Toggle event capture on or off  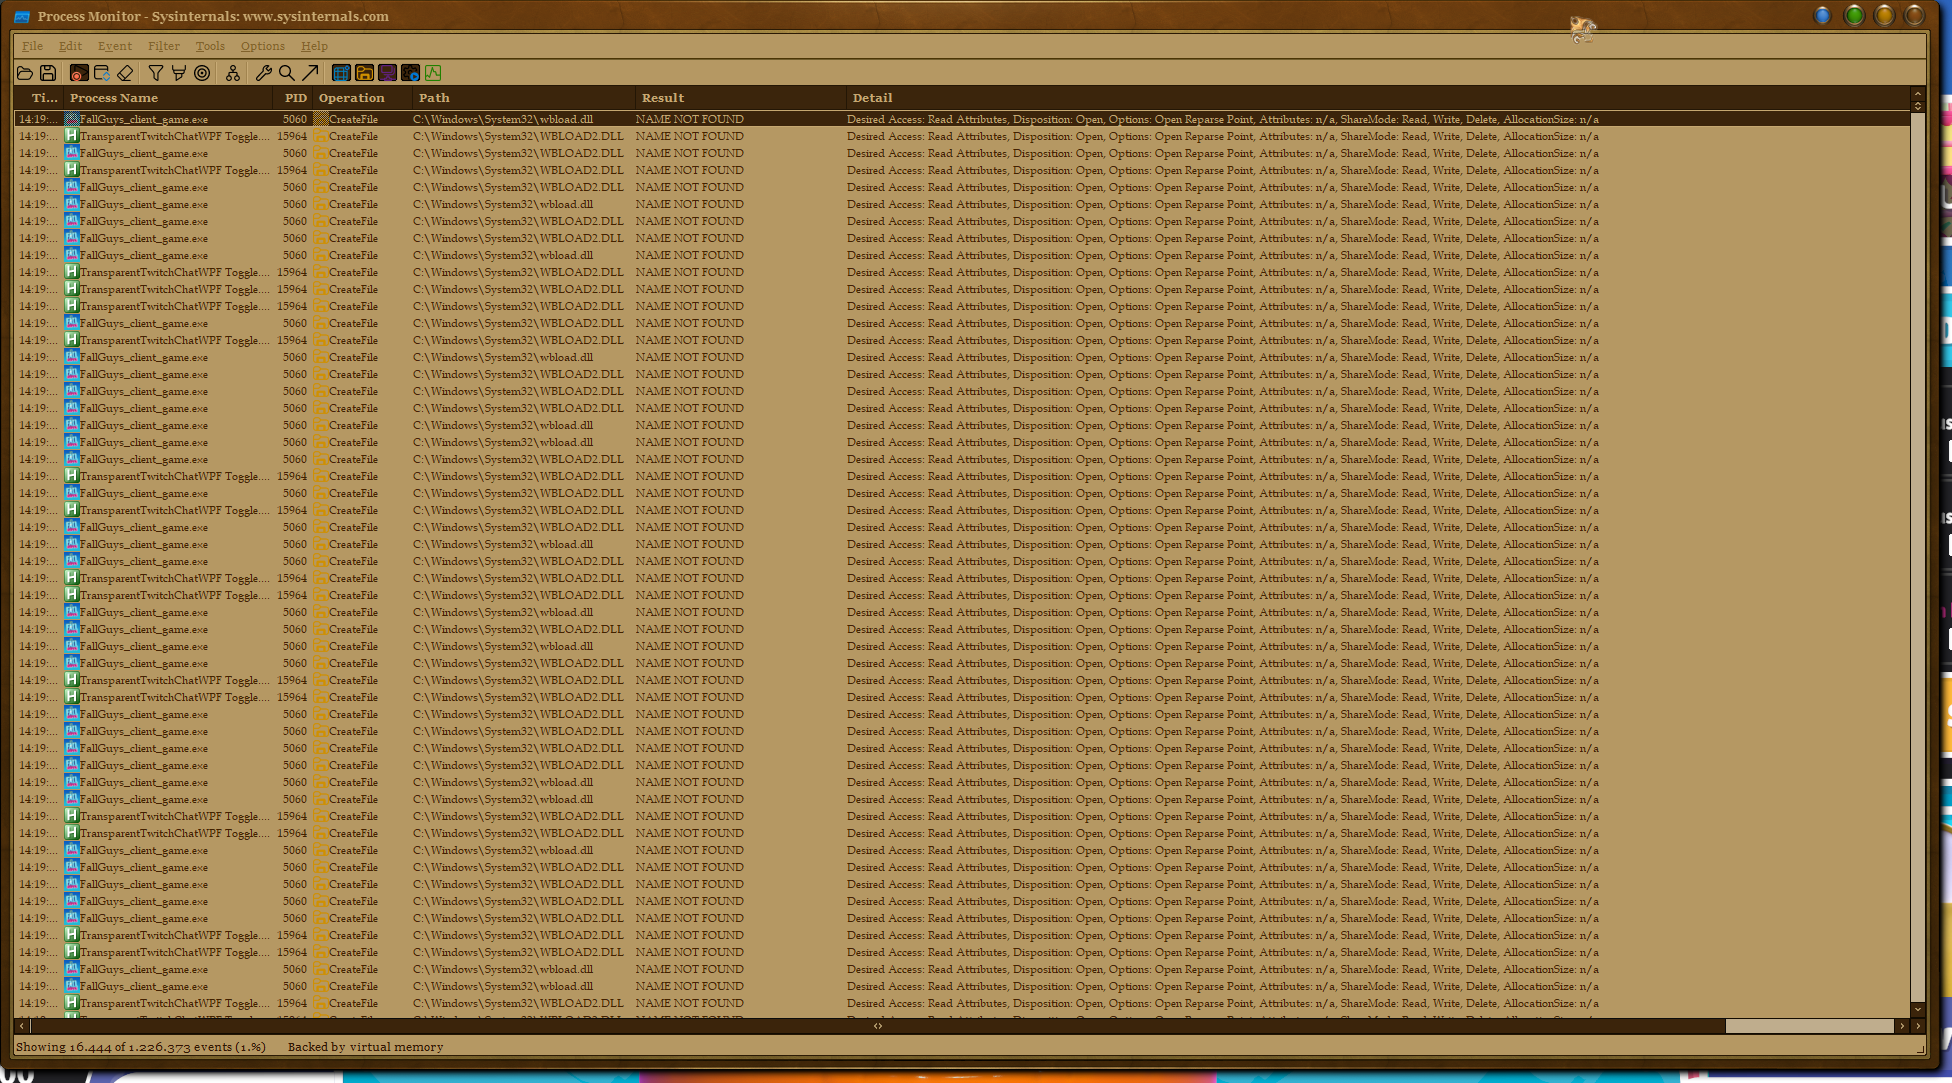click(78, 73)
